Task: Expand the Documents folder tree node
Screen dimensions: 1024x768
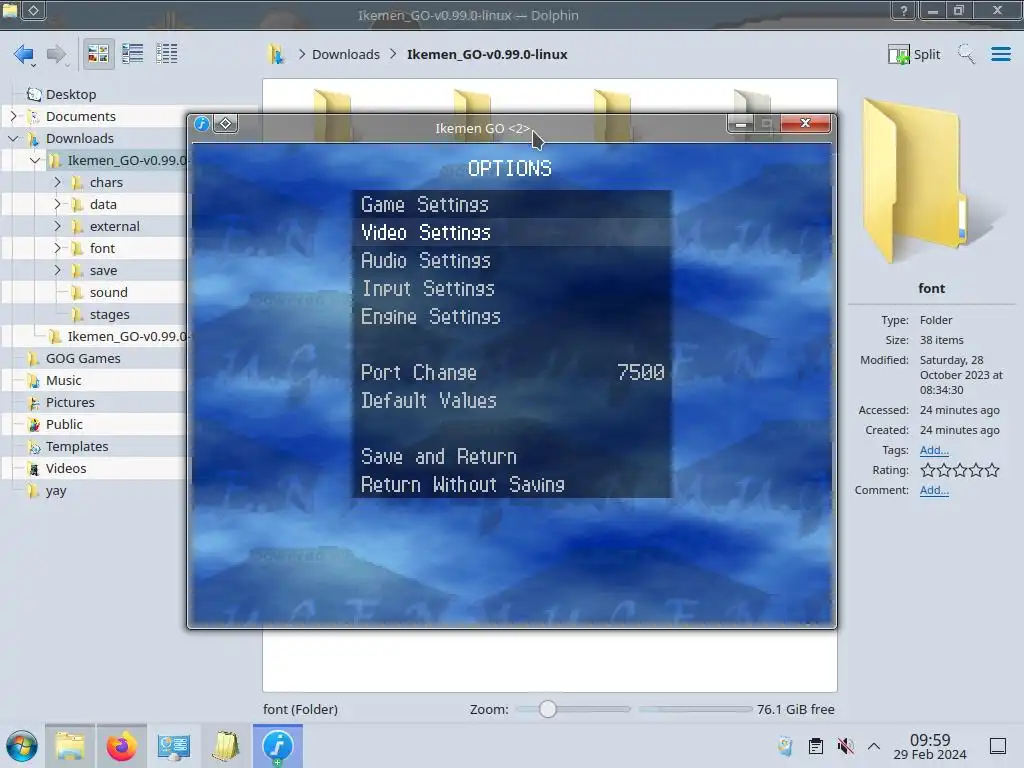Action: coord(13,116)
